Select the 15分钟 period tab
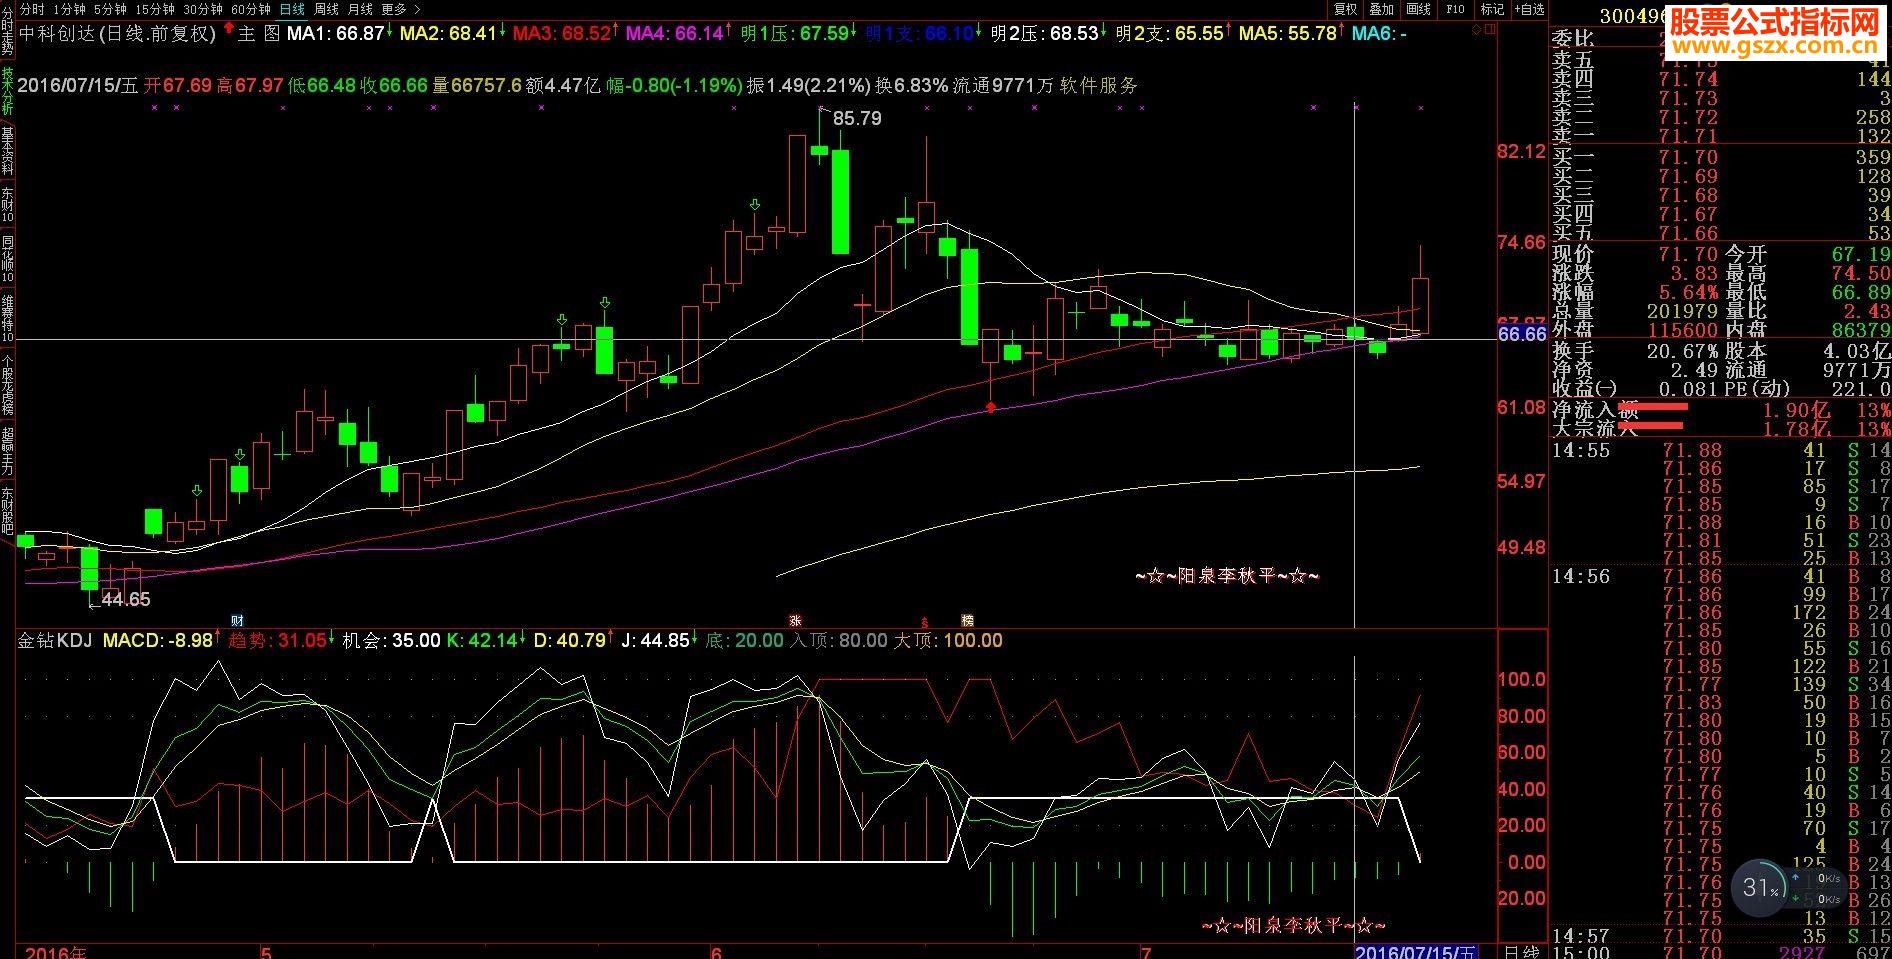1892x959 pixels. click(x=154, y=9)
